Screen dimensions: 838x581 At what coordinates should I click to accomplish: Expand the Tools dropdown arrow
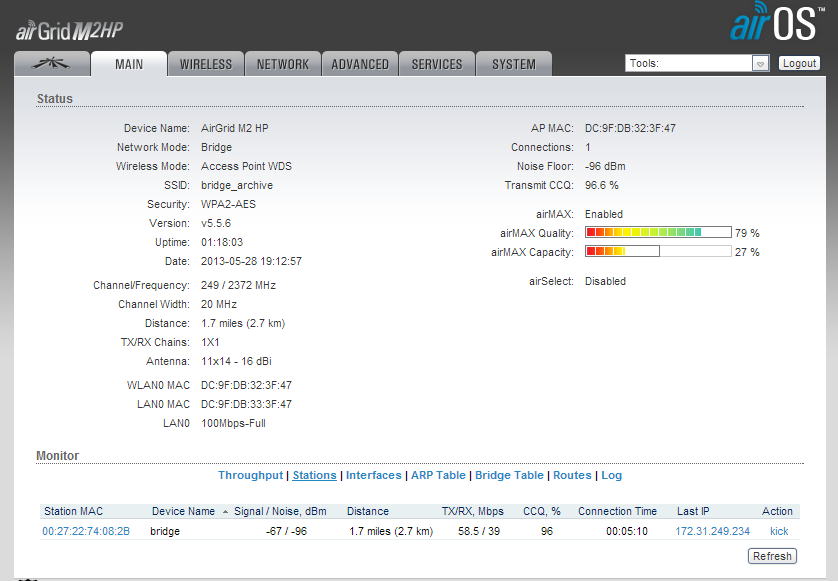[x=760, y=63]
